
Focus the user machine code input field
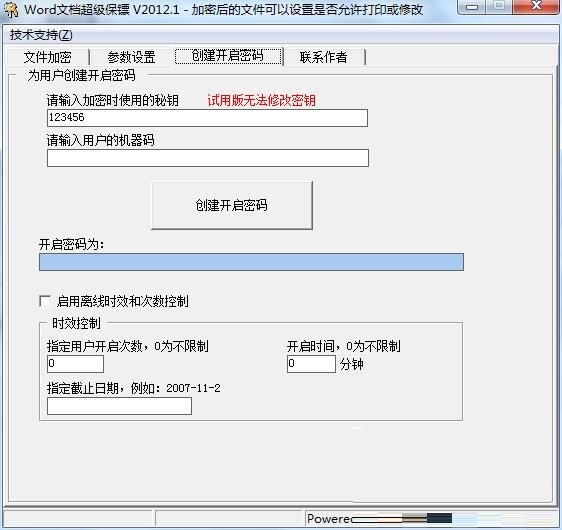click(x=208, y=158)
